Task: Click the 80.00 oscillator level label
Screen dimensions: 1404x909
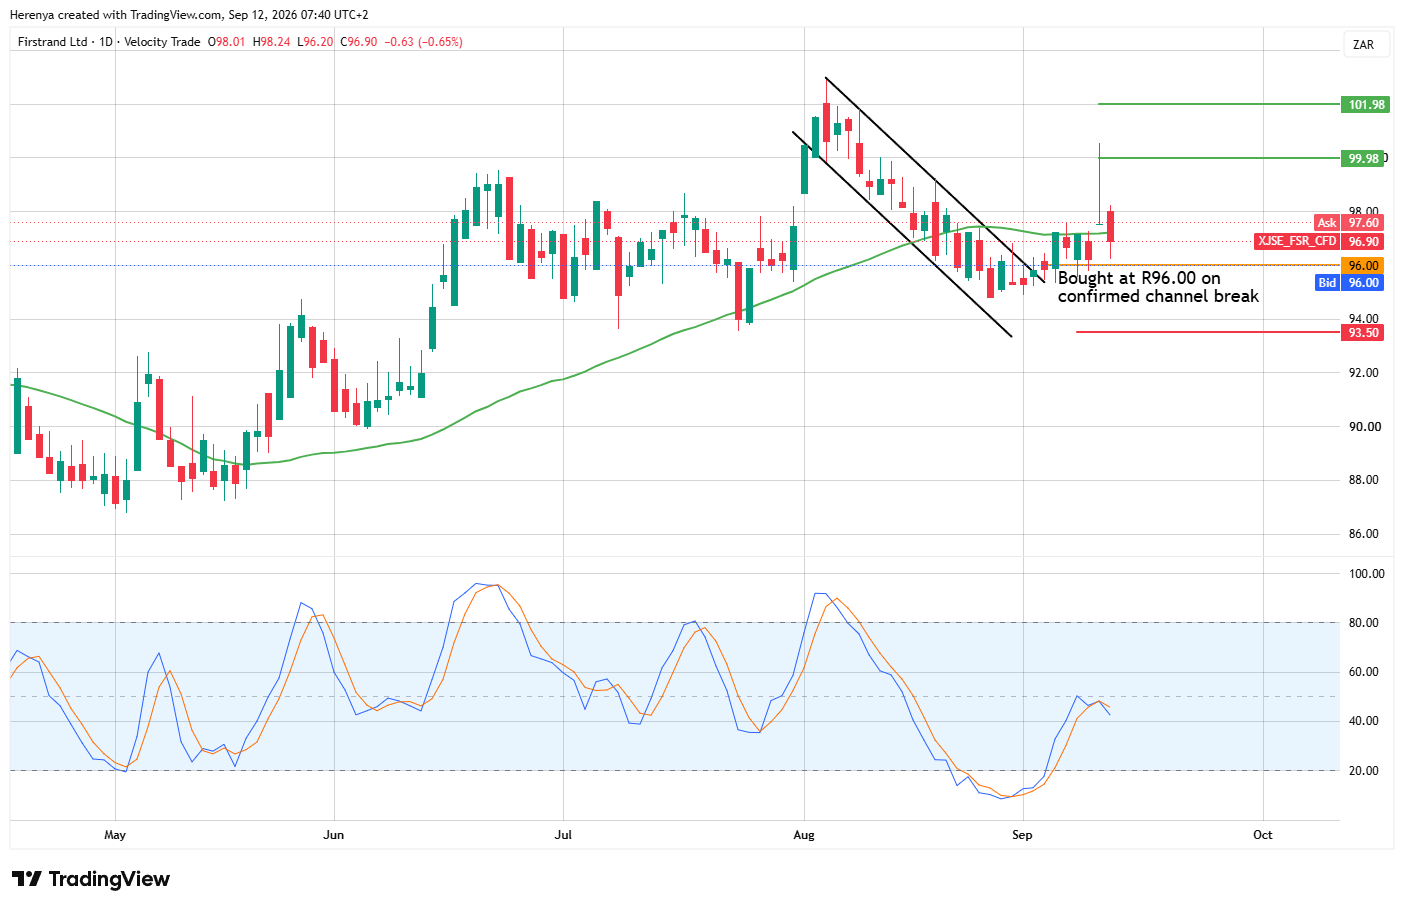Action: point(1366,623)
